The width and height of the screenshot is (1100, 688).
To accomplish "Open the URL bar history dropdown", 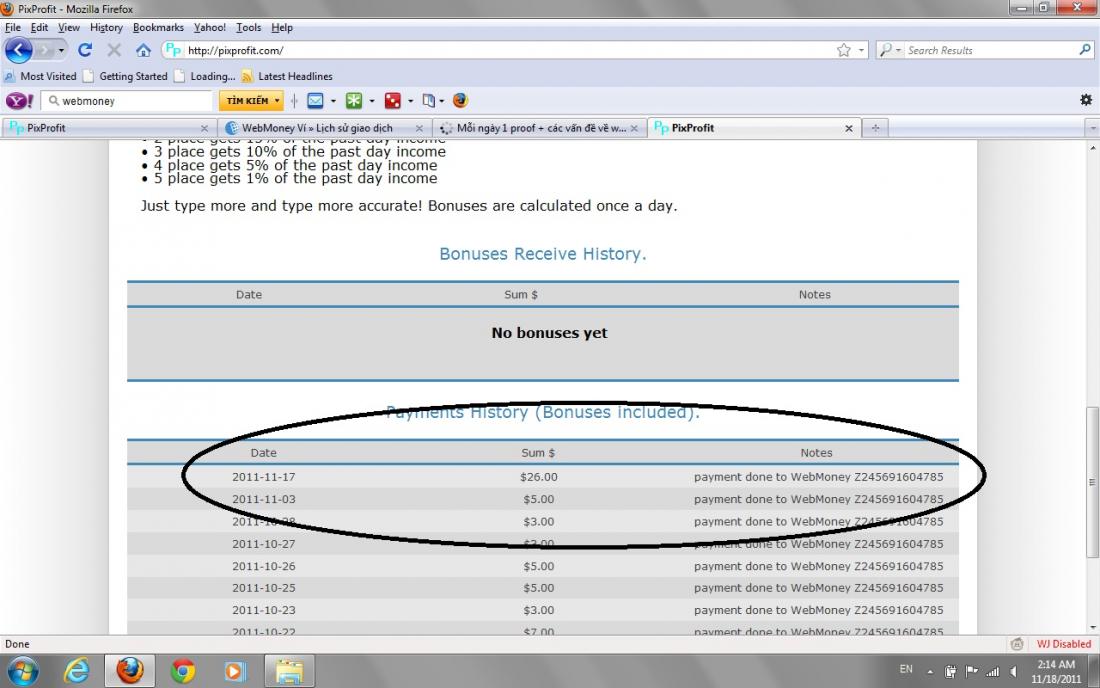I will [x=861, y=50].
